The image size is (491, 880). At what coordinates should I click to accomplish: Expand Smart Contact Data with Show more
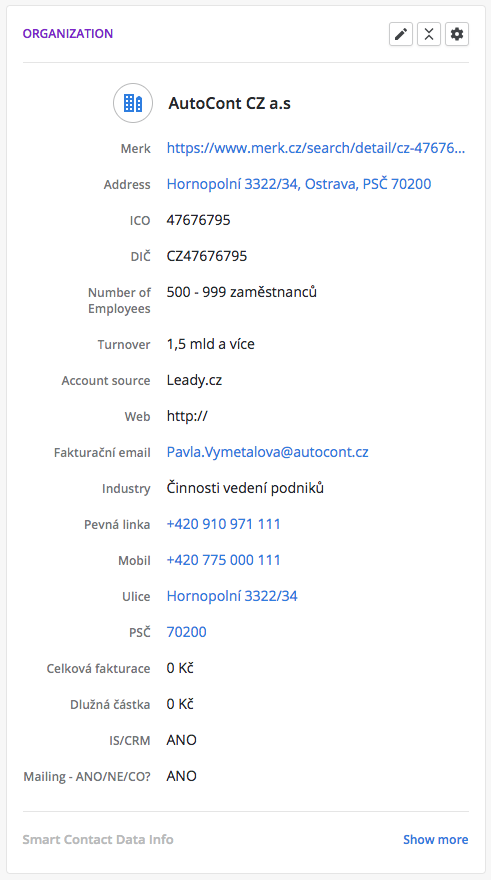[435, 840]
